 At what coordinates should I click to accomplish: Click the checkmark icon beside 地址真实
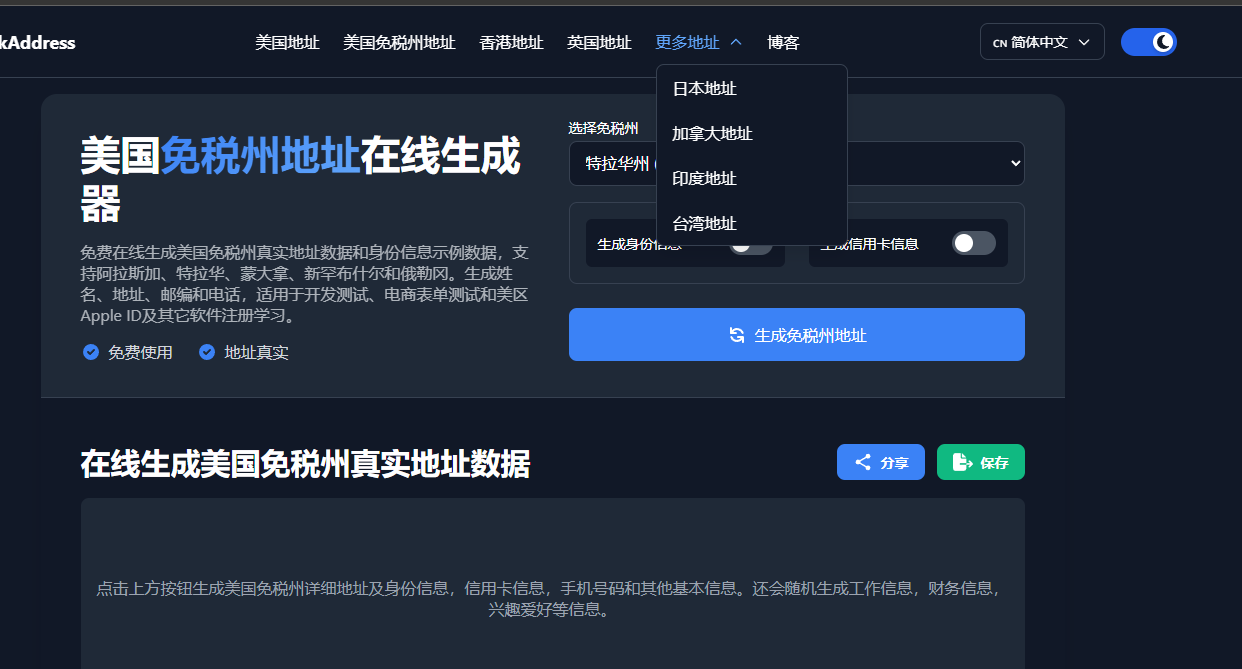207,352
